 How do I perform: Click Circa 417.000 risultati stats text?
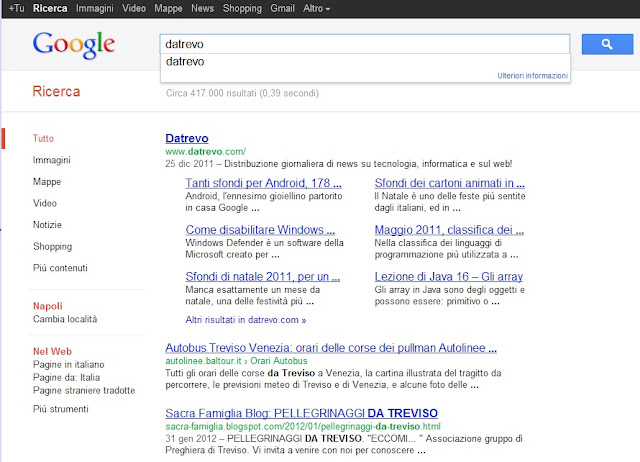(242, 93)
